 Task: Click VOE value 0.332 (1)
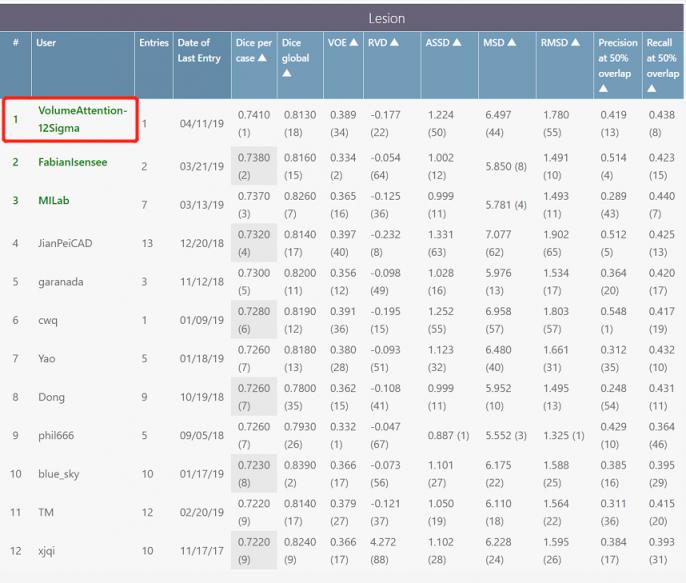click(343, 435)
